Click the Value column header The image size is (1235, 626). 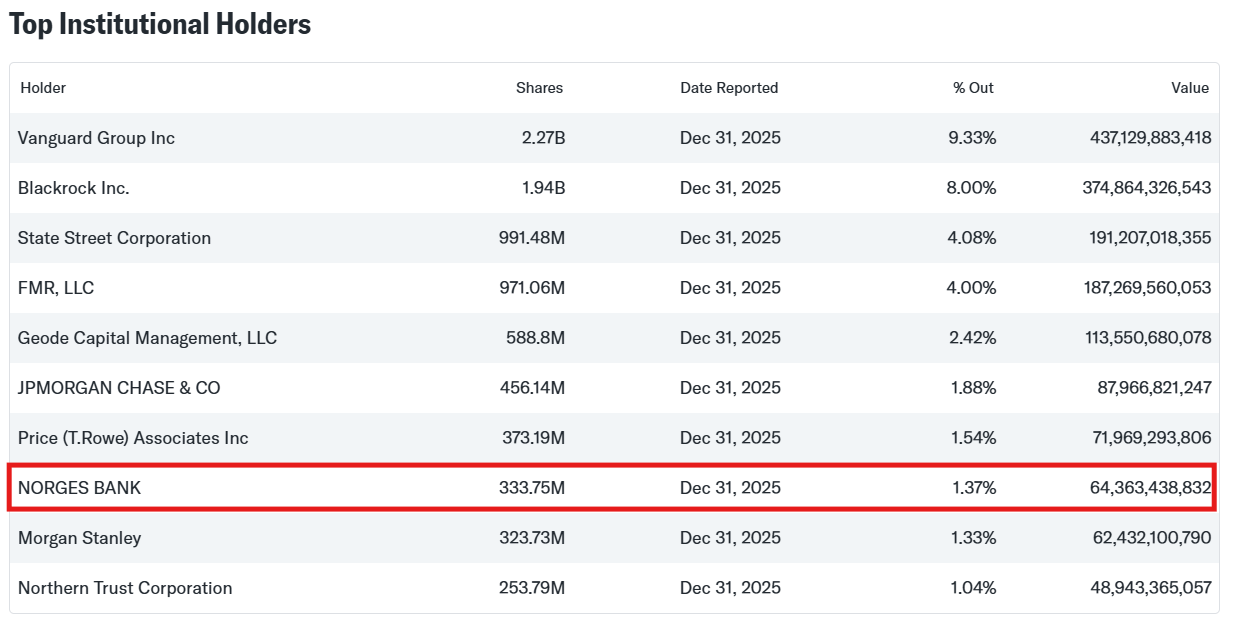(1190, 88)
